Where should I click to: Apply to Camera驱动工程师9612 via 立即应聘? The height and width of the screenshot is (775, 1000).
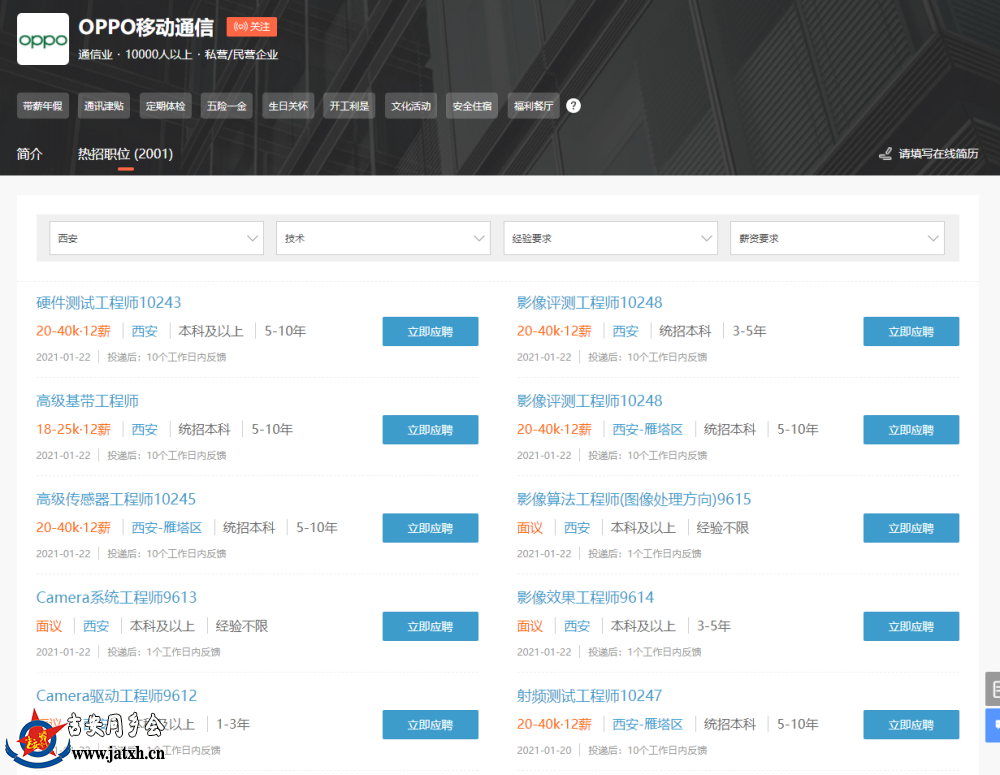[430, 724]
